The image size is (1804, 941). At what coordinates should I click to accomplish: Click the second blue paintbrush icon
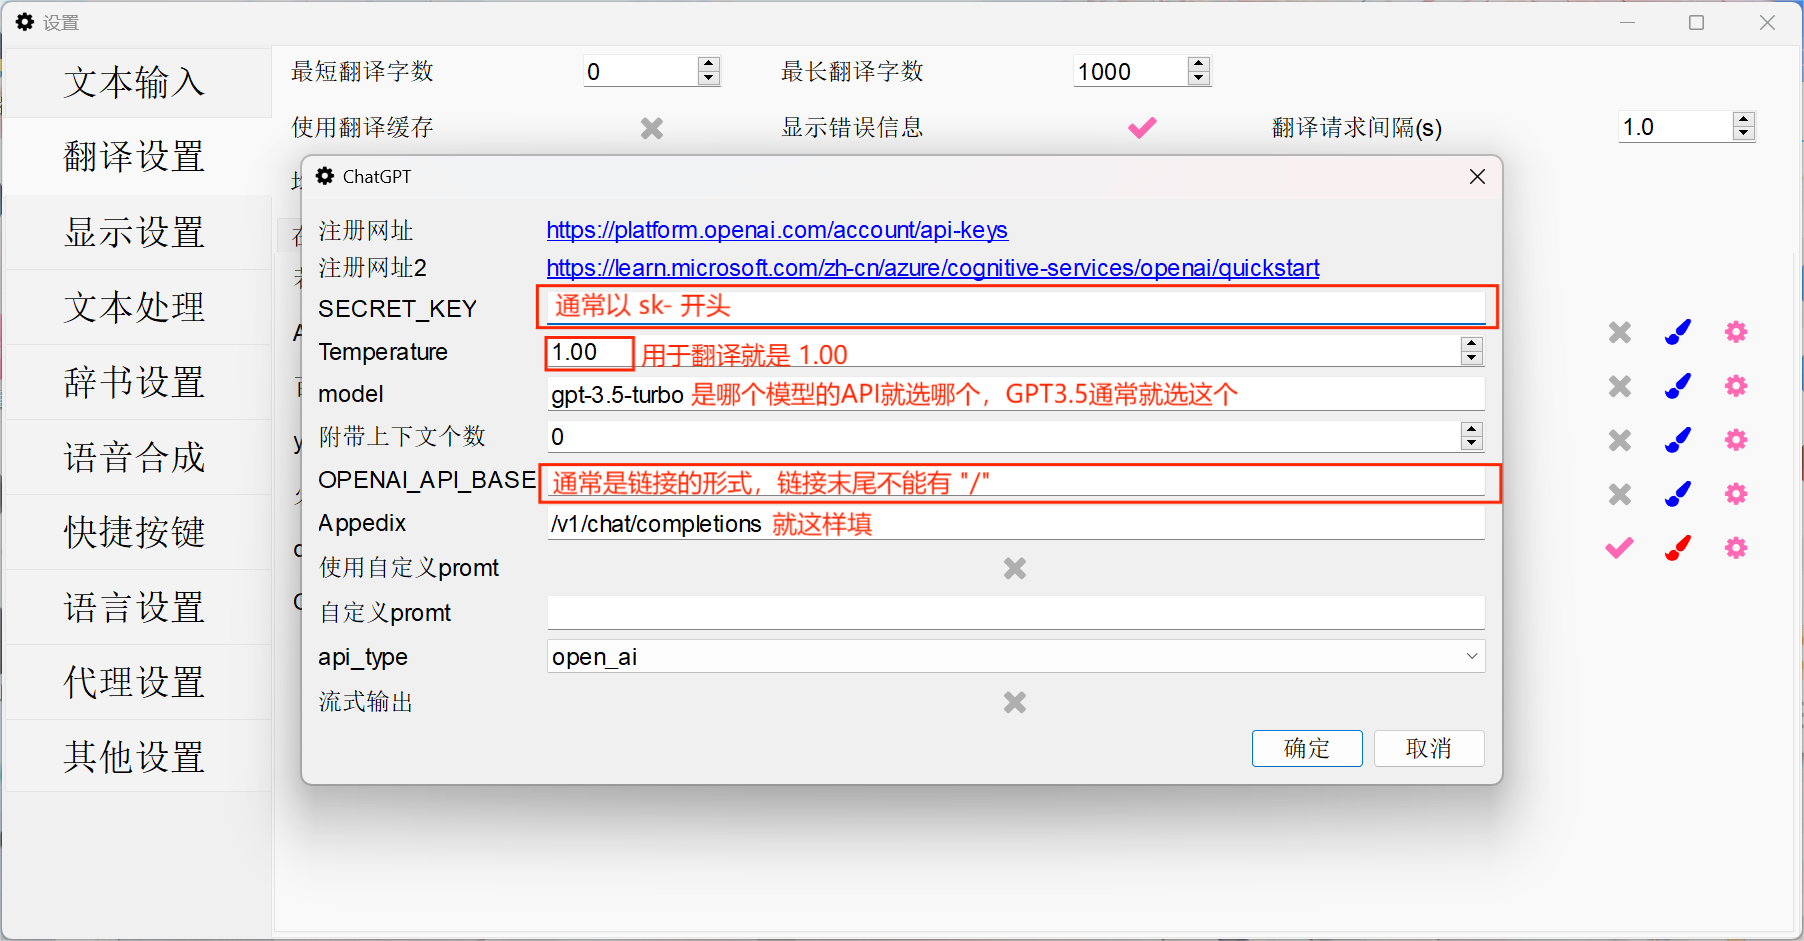(x=1678, y=386)
